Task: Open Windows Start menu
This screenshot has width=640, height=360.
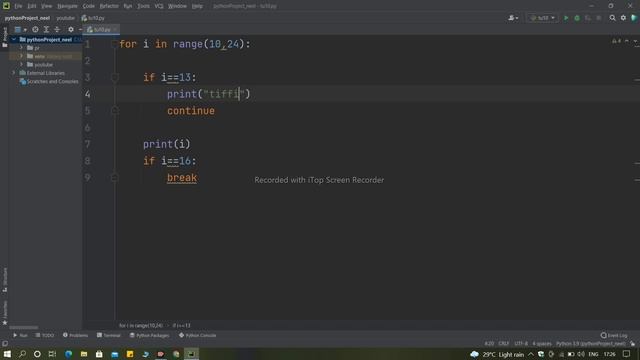Action: tap(7, 354)
